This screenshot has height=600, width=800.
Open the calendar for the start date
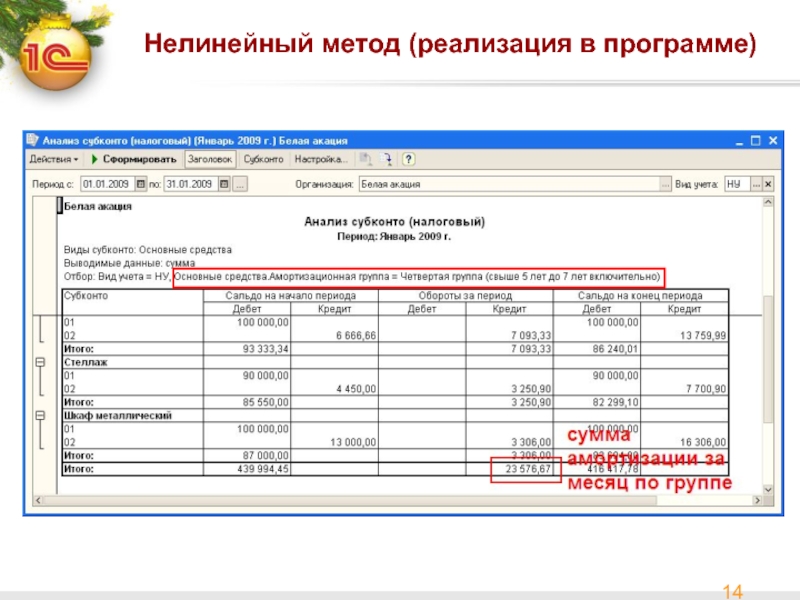point(141,184)
